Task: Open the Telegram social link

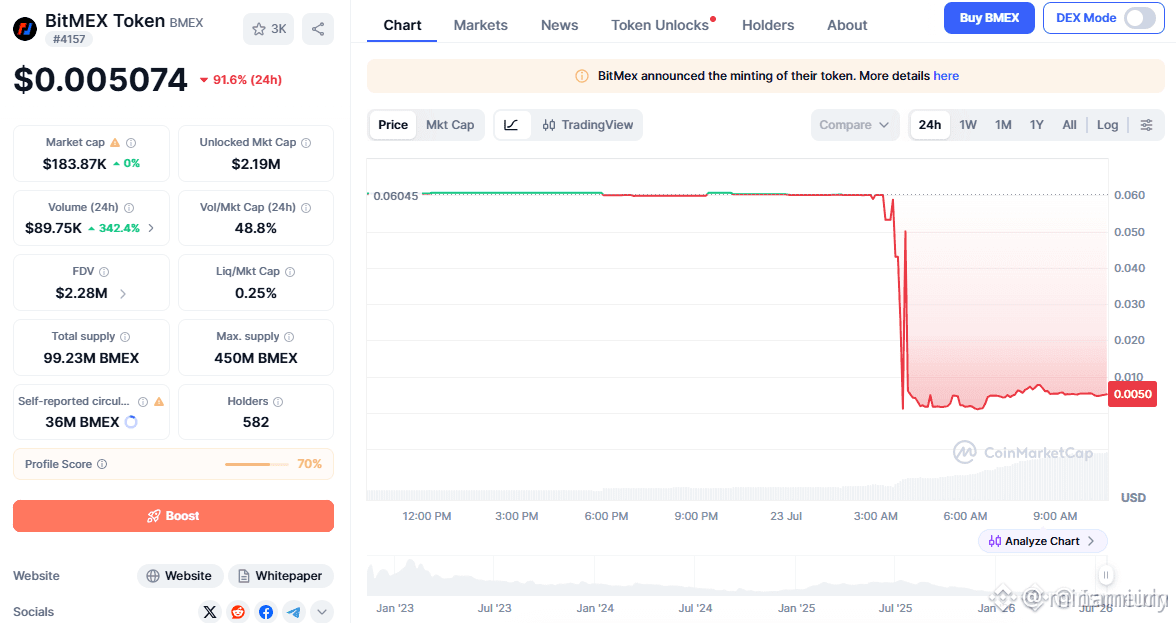Action: pyautogui.click(x=293, y=612)
